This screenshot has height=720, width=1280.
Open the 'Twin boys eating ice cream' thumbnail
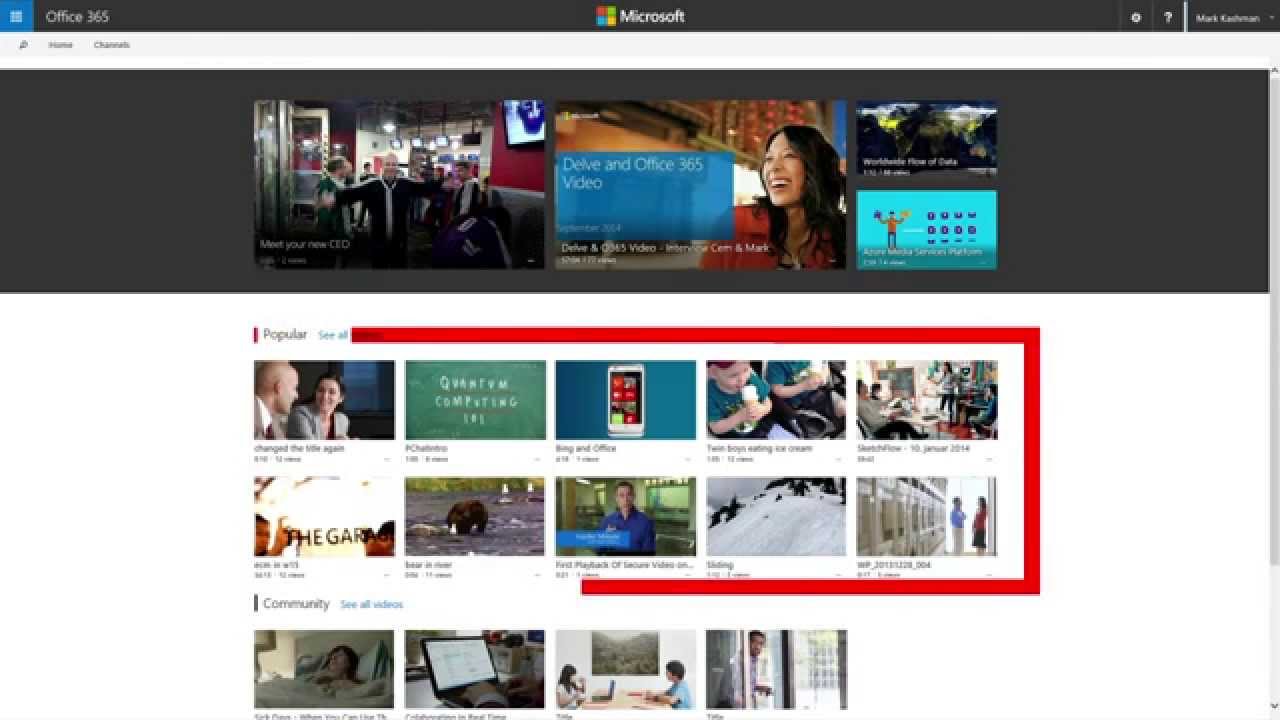click(776, 400)
